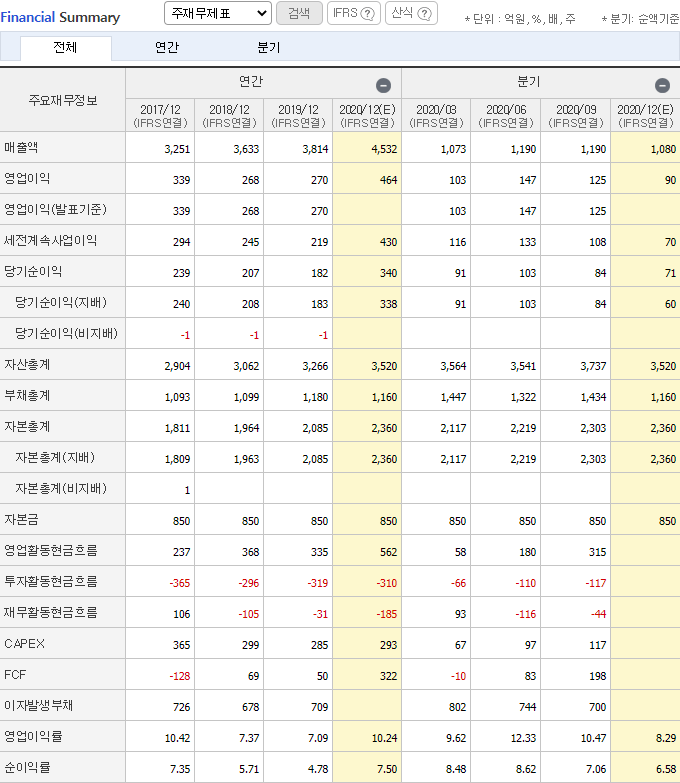Select the 2019/12 column header

pos(298,116)
